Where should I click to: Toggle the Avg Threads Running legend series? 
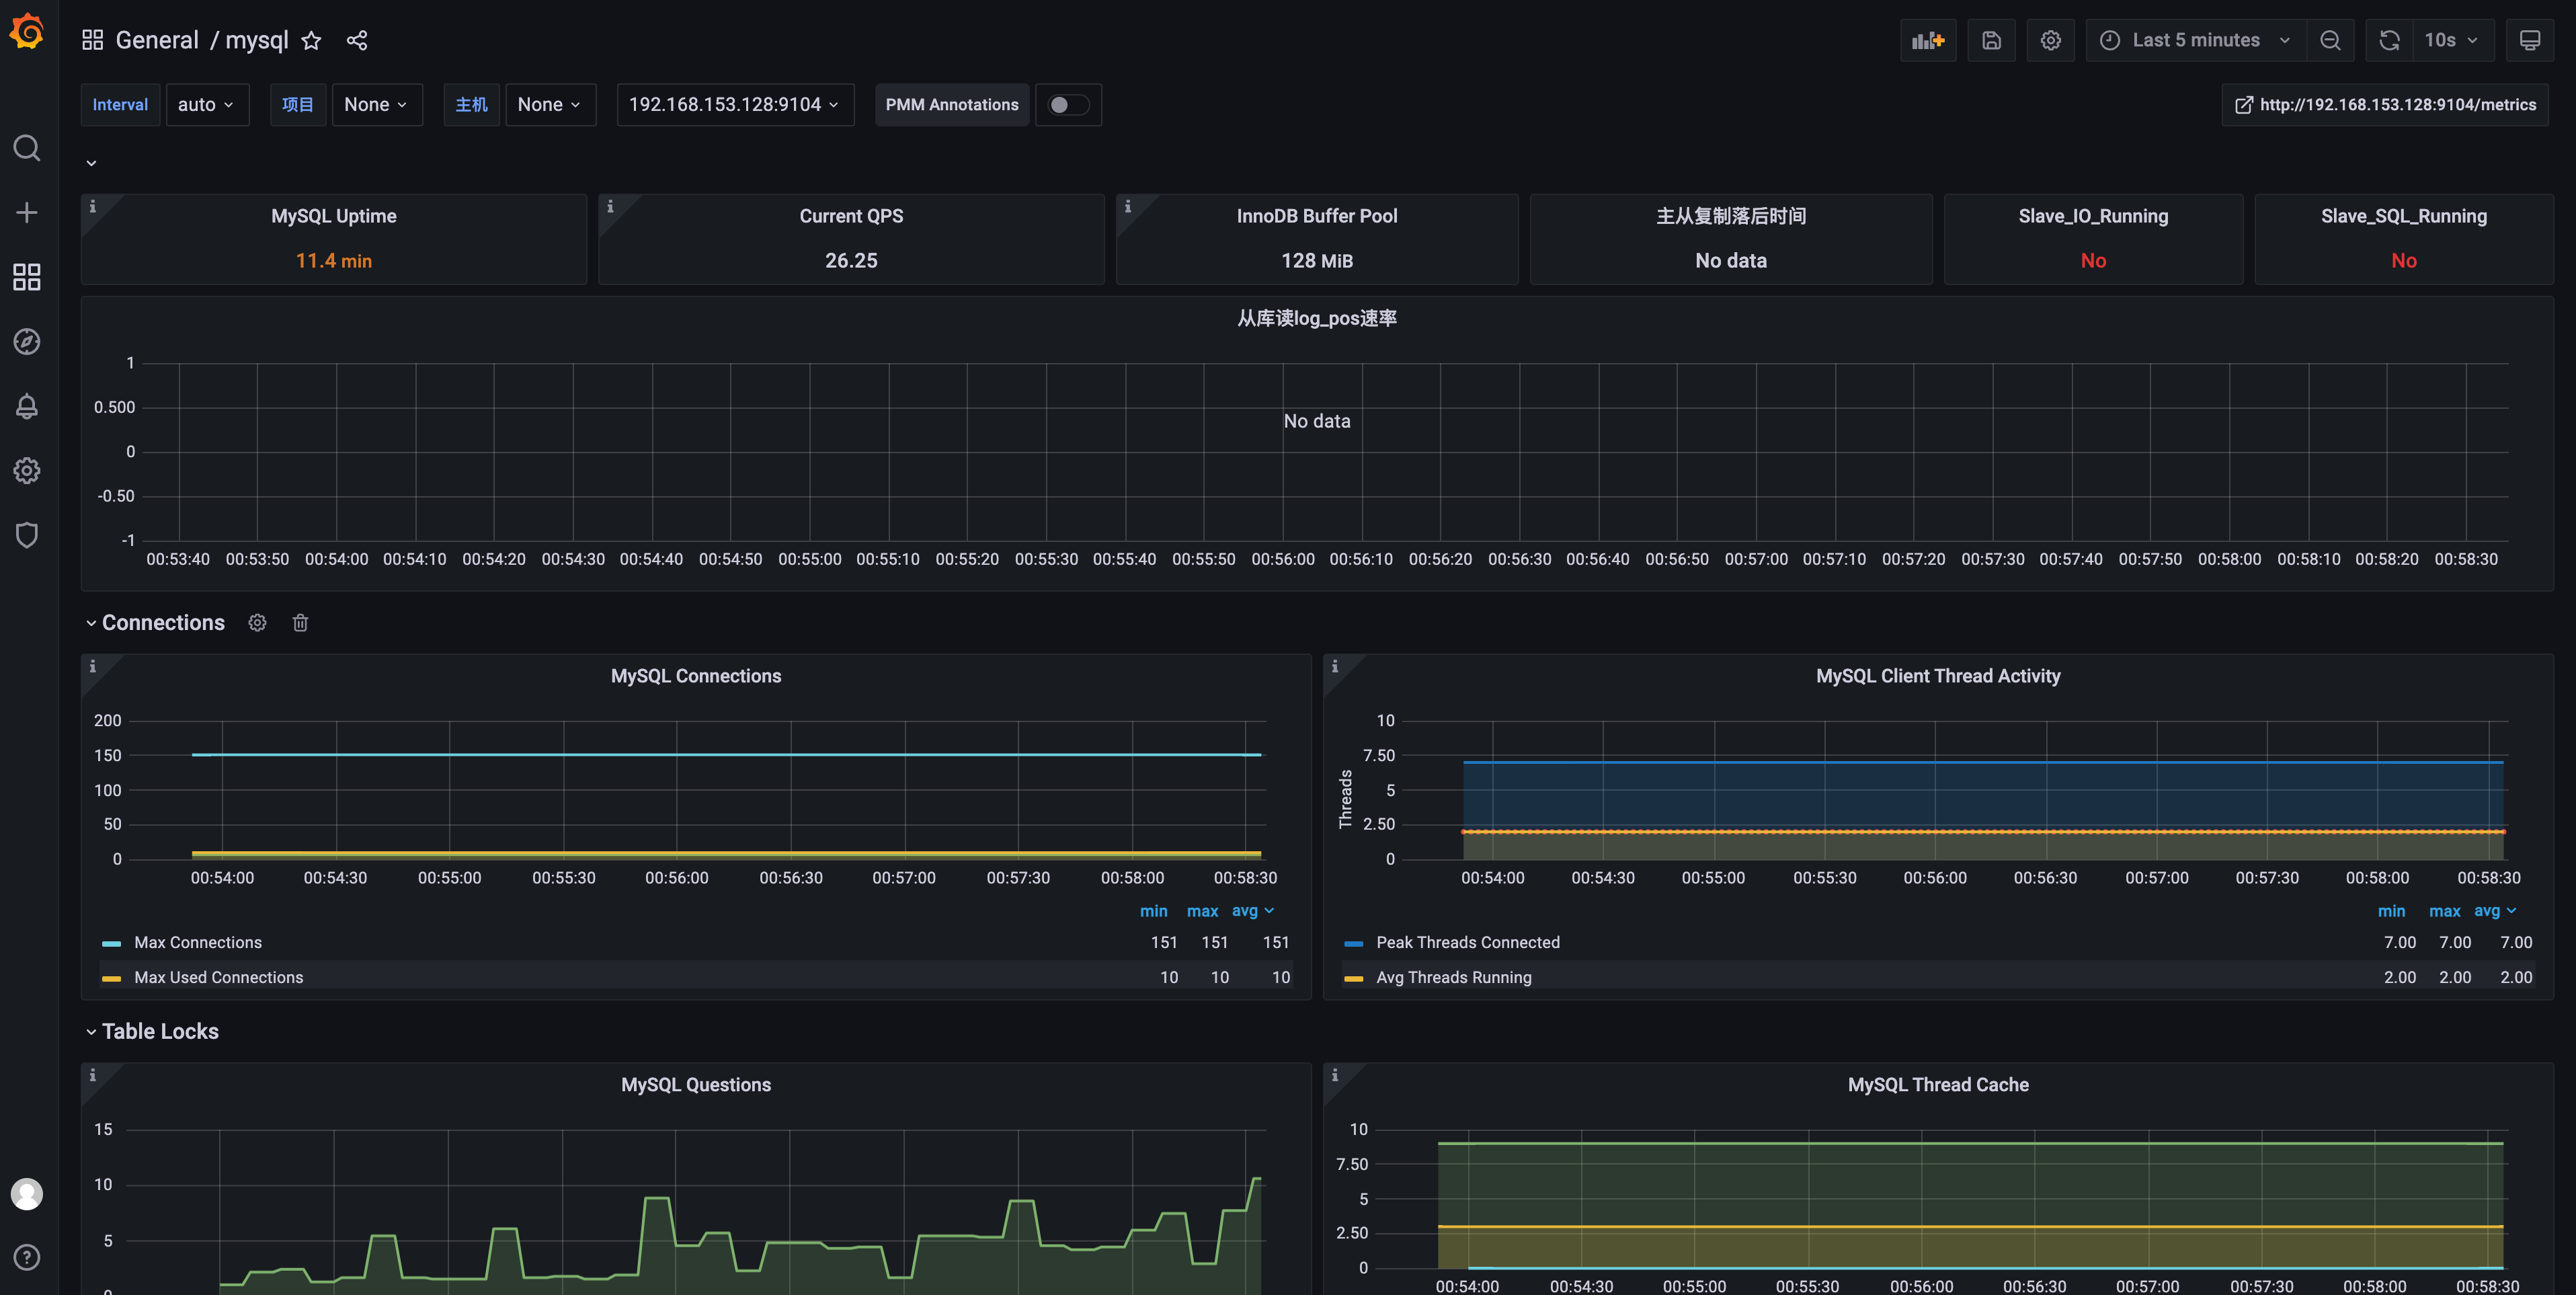click(x=1453, y=977)
